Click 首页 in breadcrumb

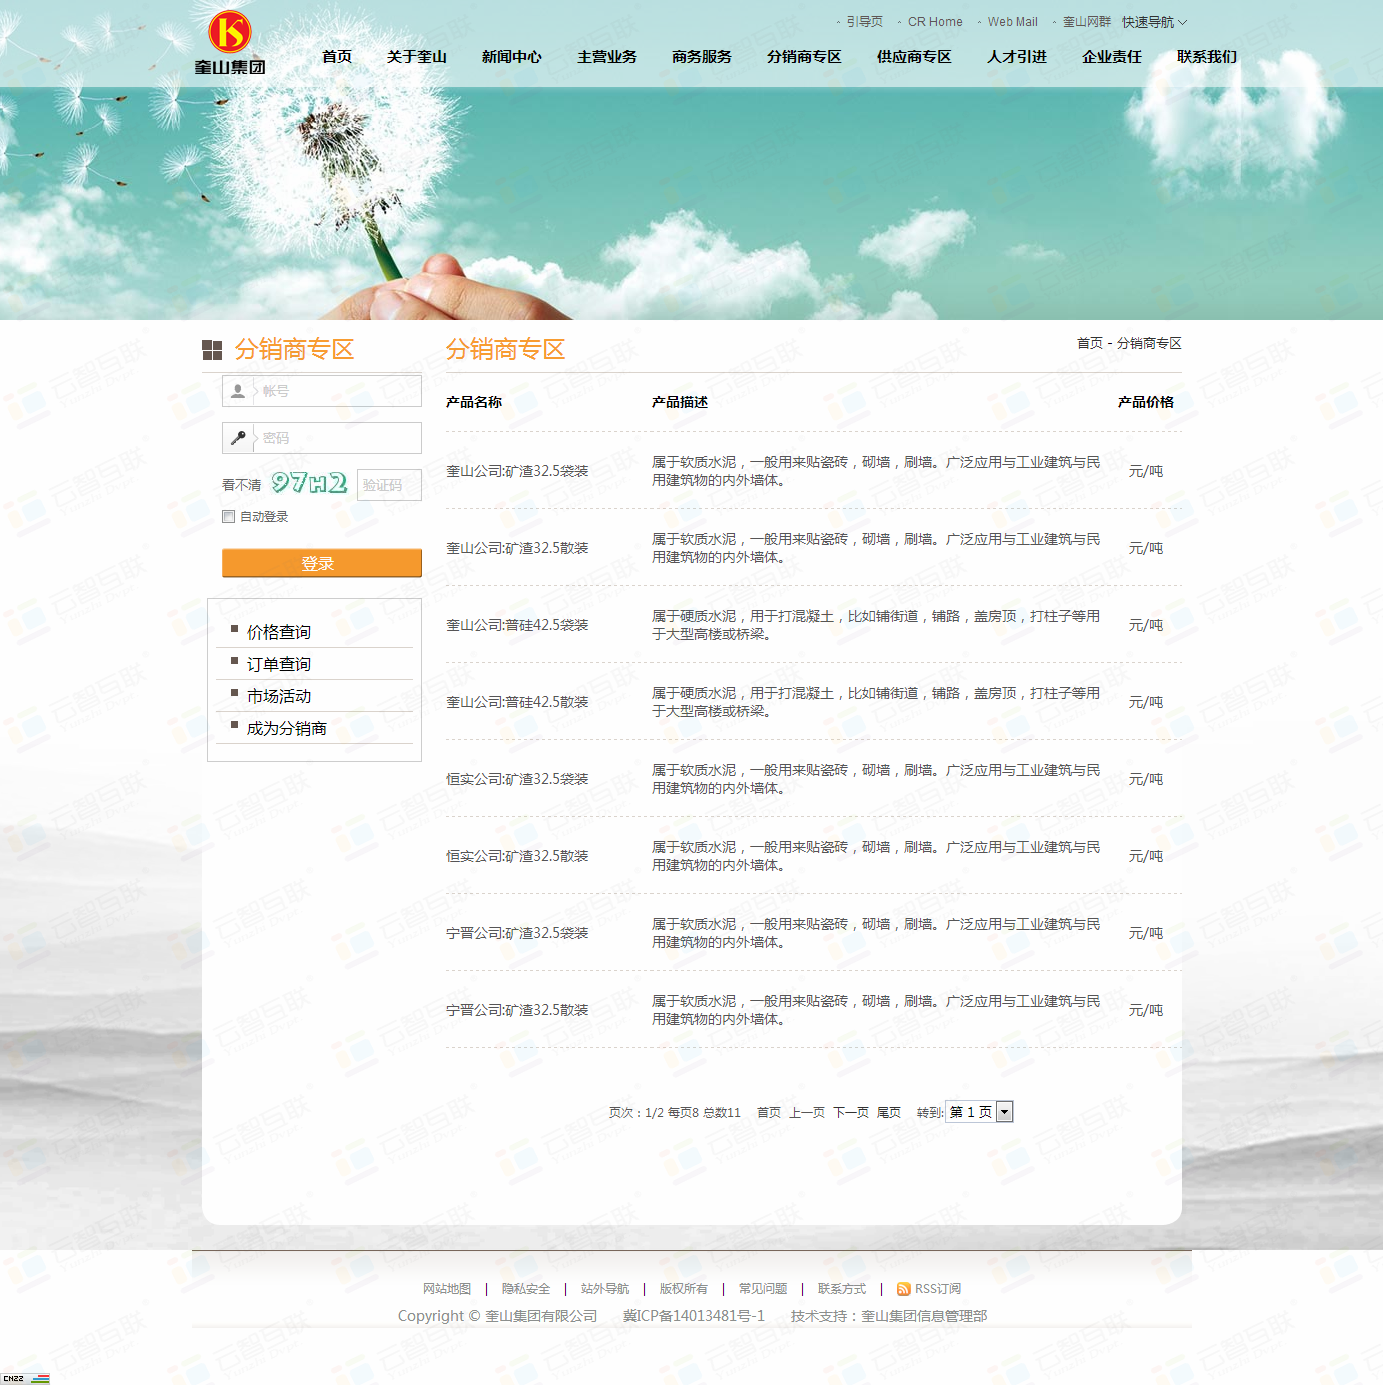click(x=1089, y=343)
